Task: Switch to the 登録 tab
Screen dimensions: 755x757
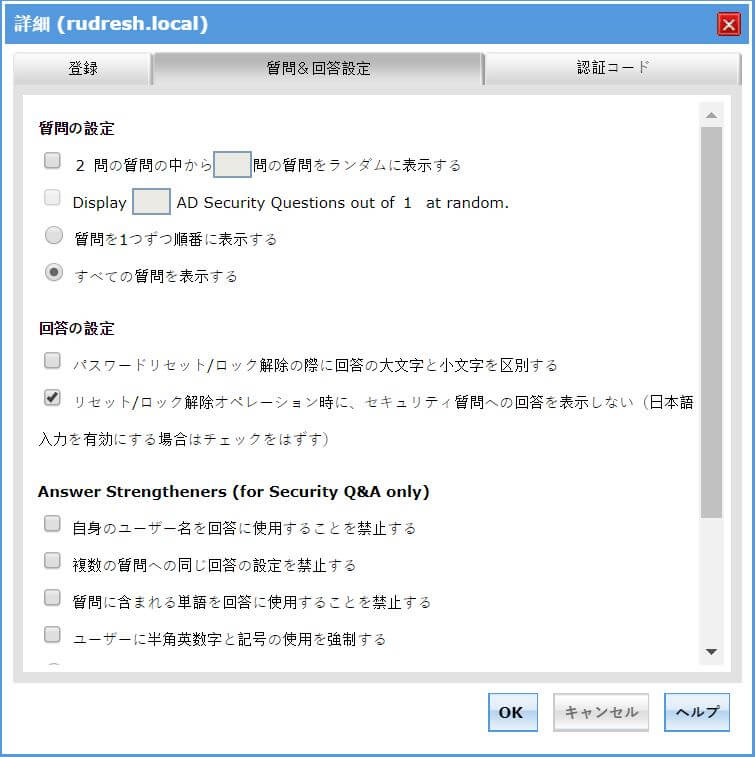Action: click(x=83, y=69)
